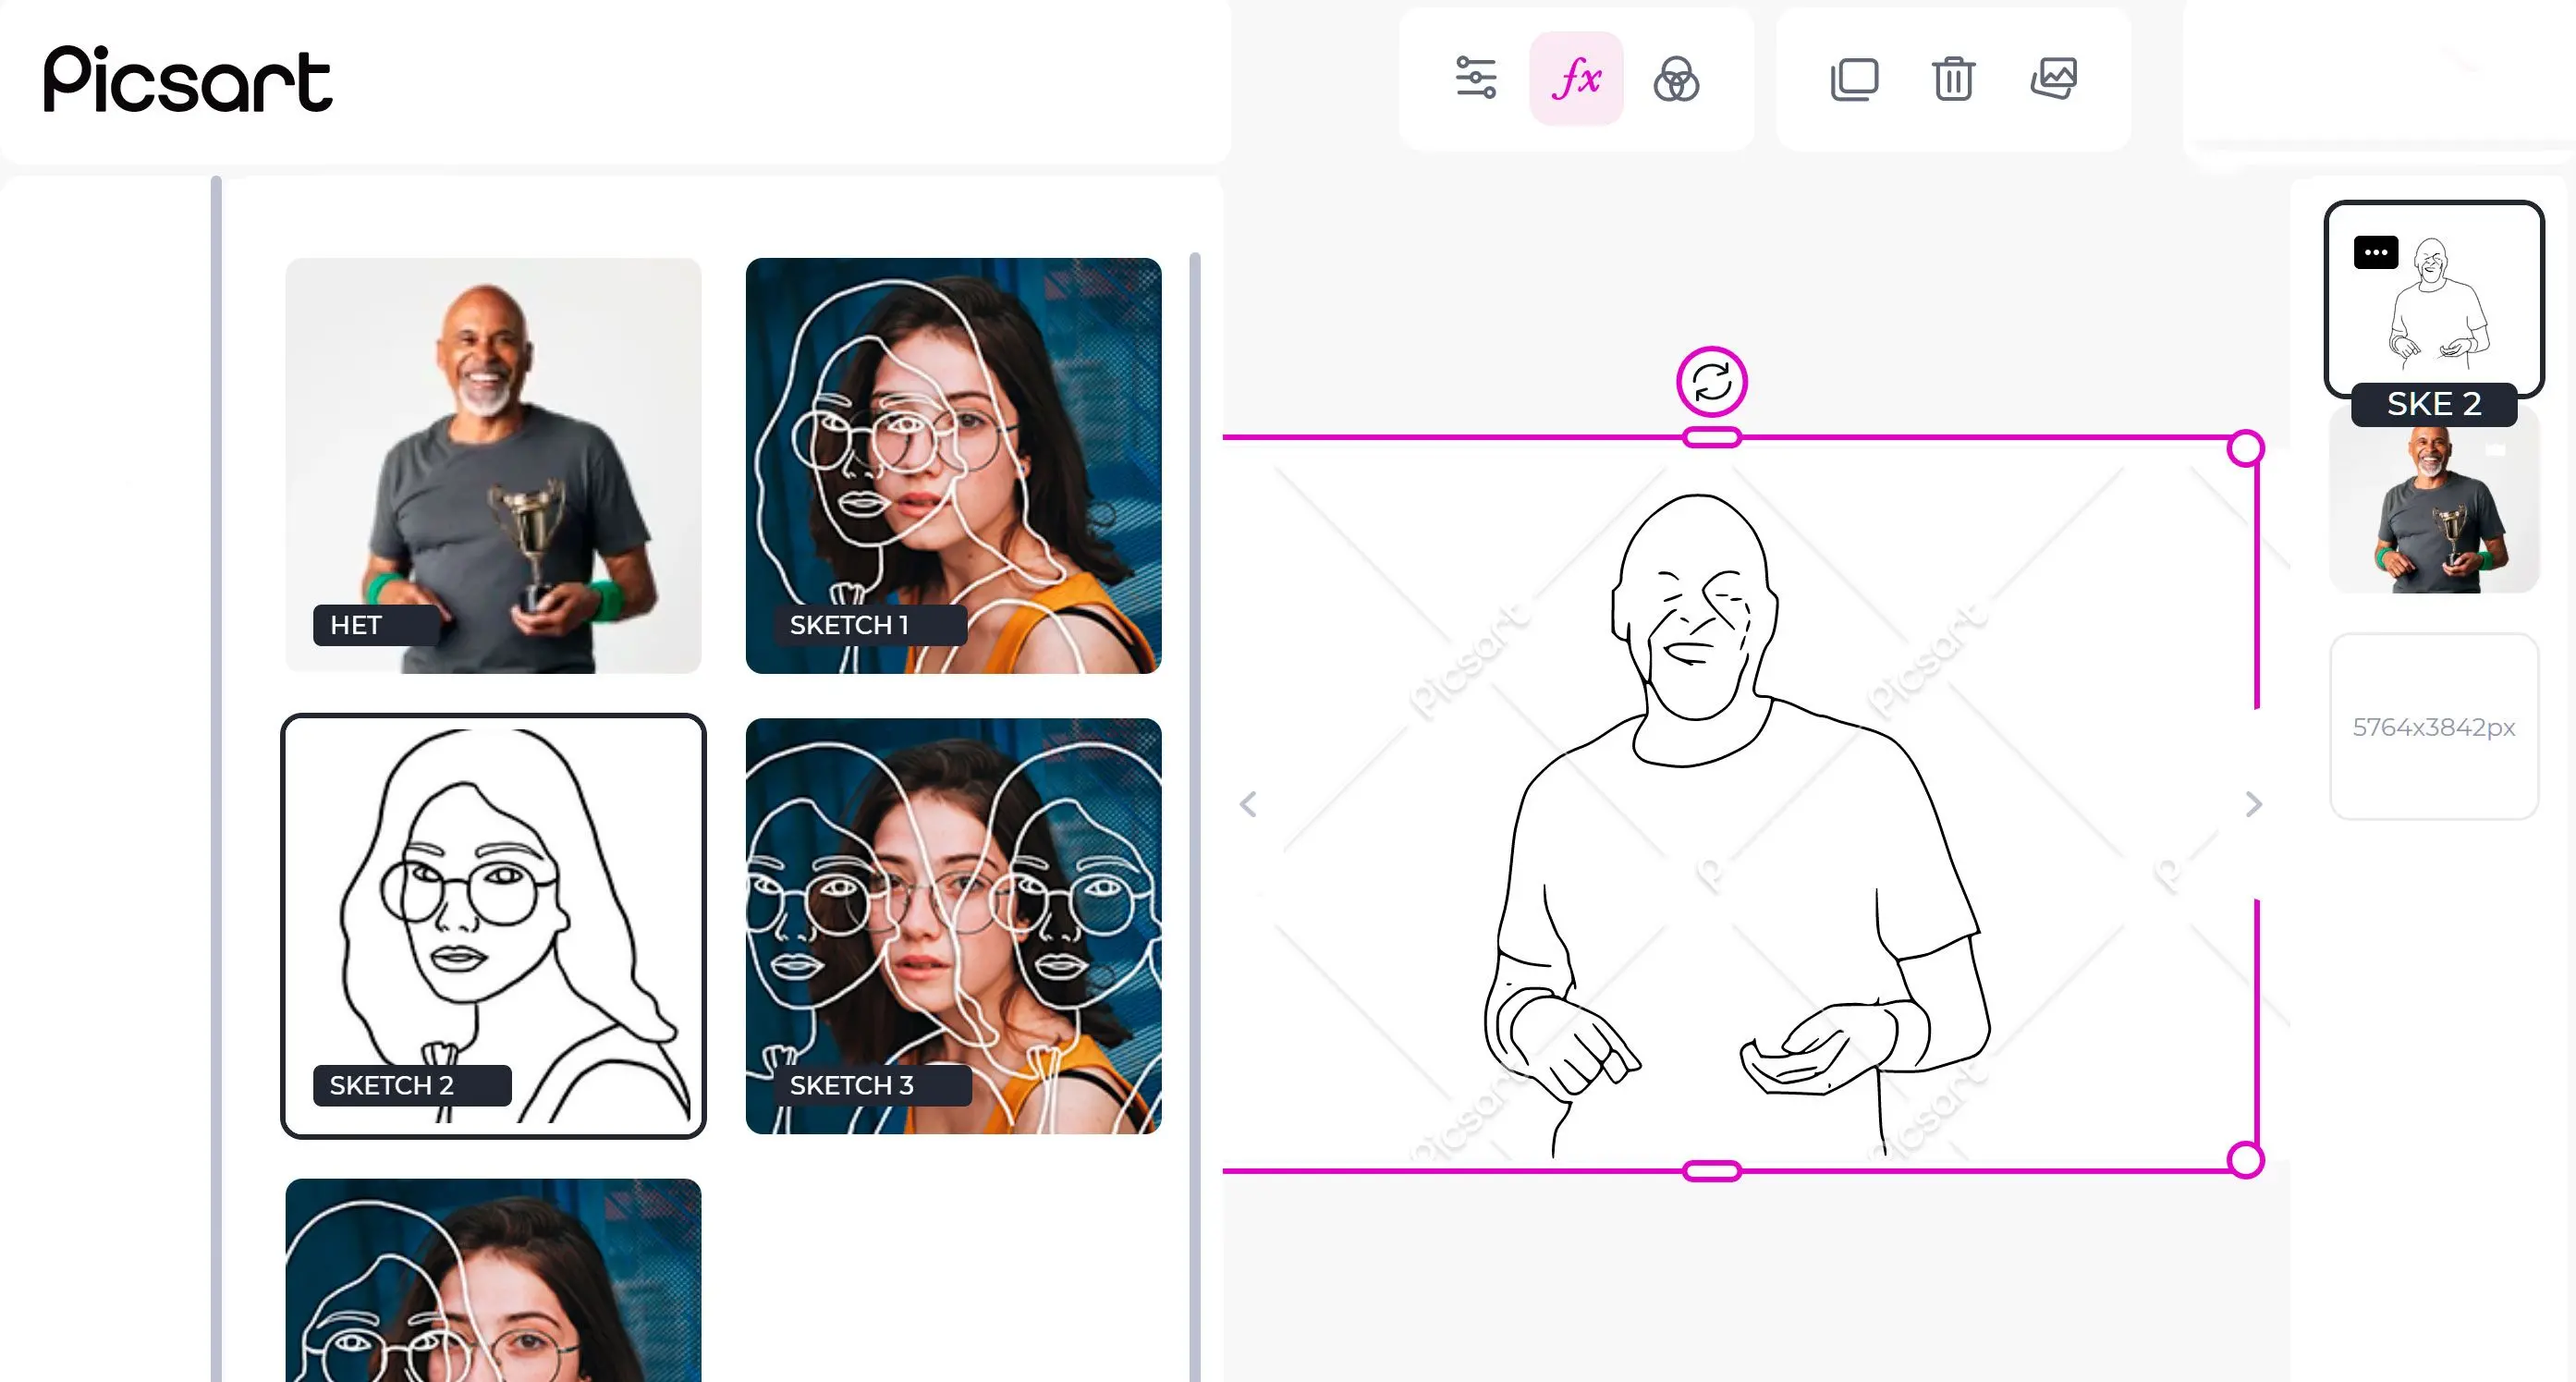Apply SKETCH 2 line art style
The image size is (2576, 1382).
tap(493, 925)
